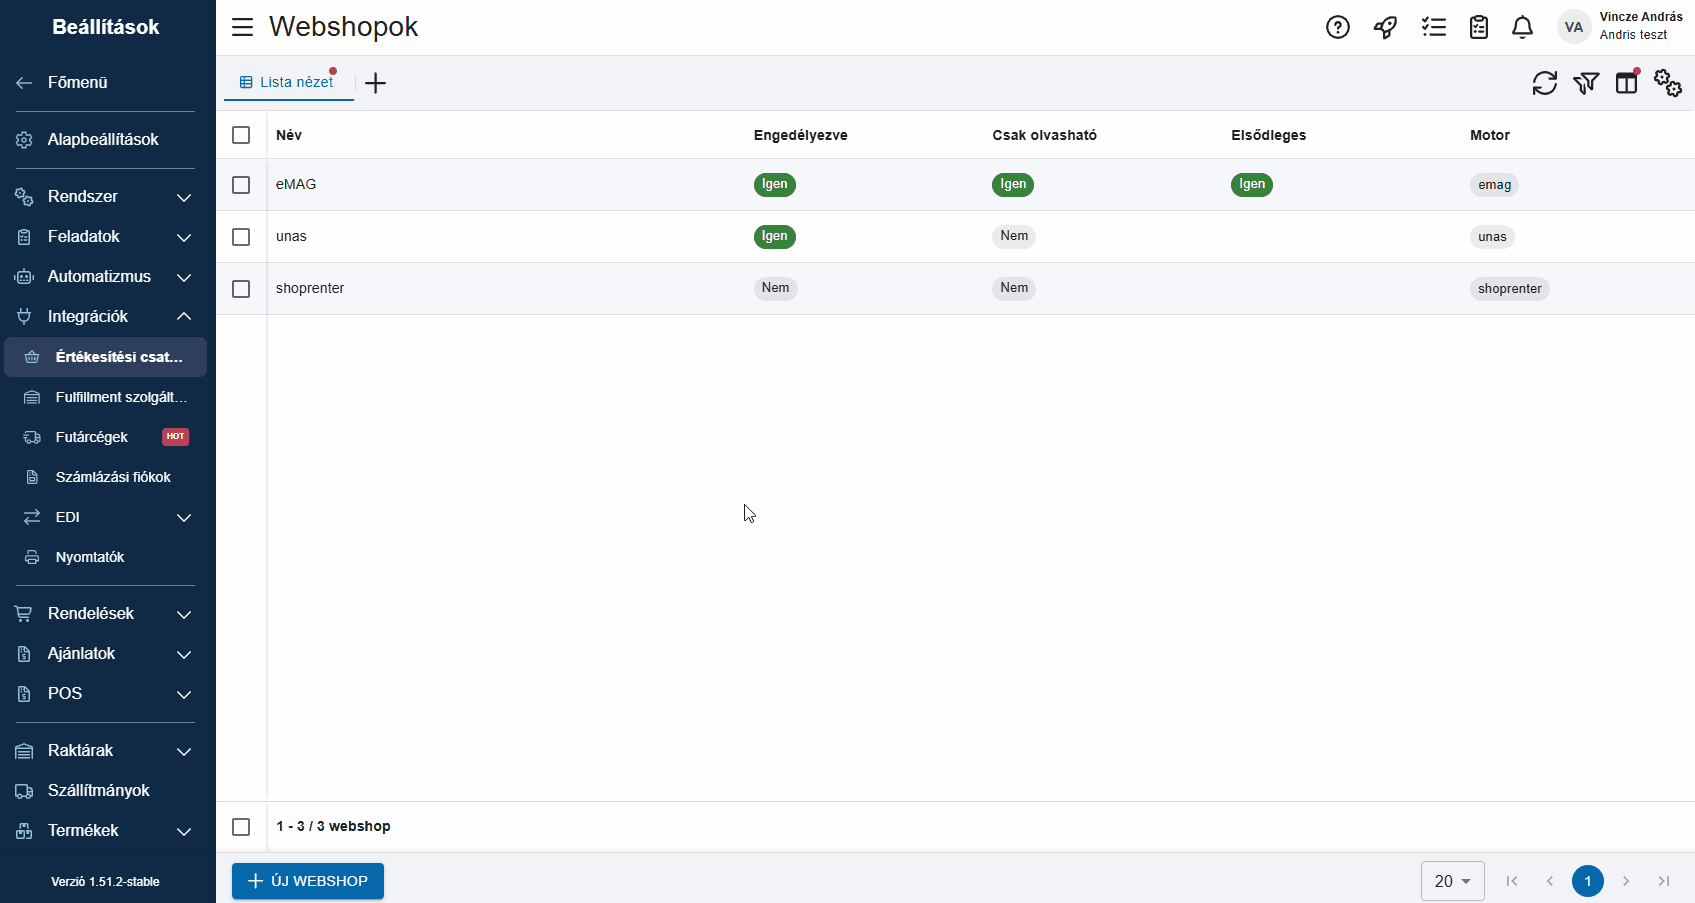
Task: Expand the Rendszer menu section
Action: 105,197
